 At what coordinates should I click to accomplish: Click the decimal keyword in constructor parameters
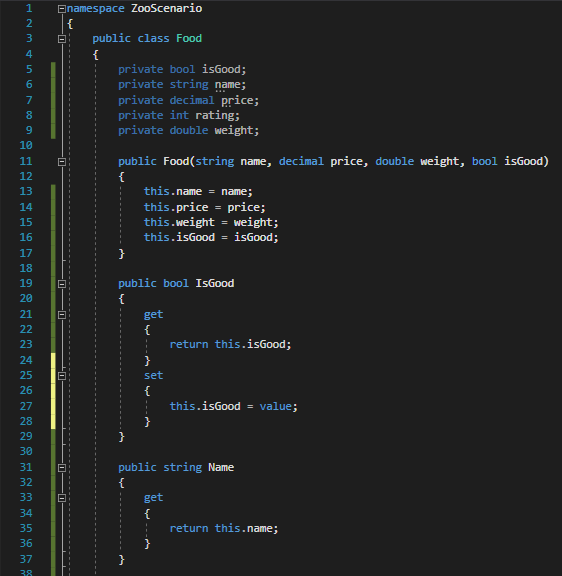(301, 161)
